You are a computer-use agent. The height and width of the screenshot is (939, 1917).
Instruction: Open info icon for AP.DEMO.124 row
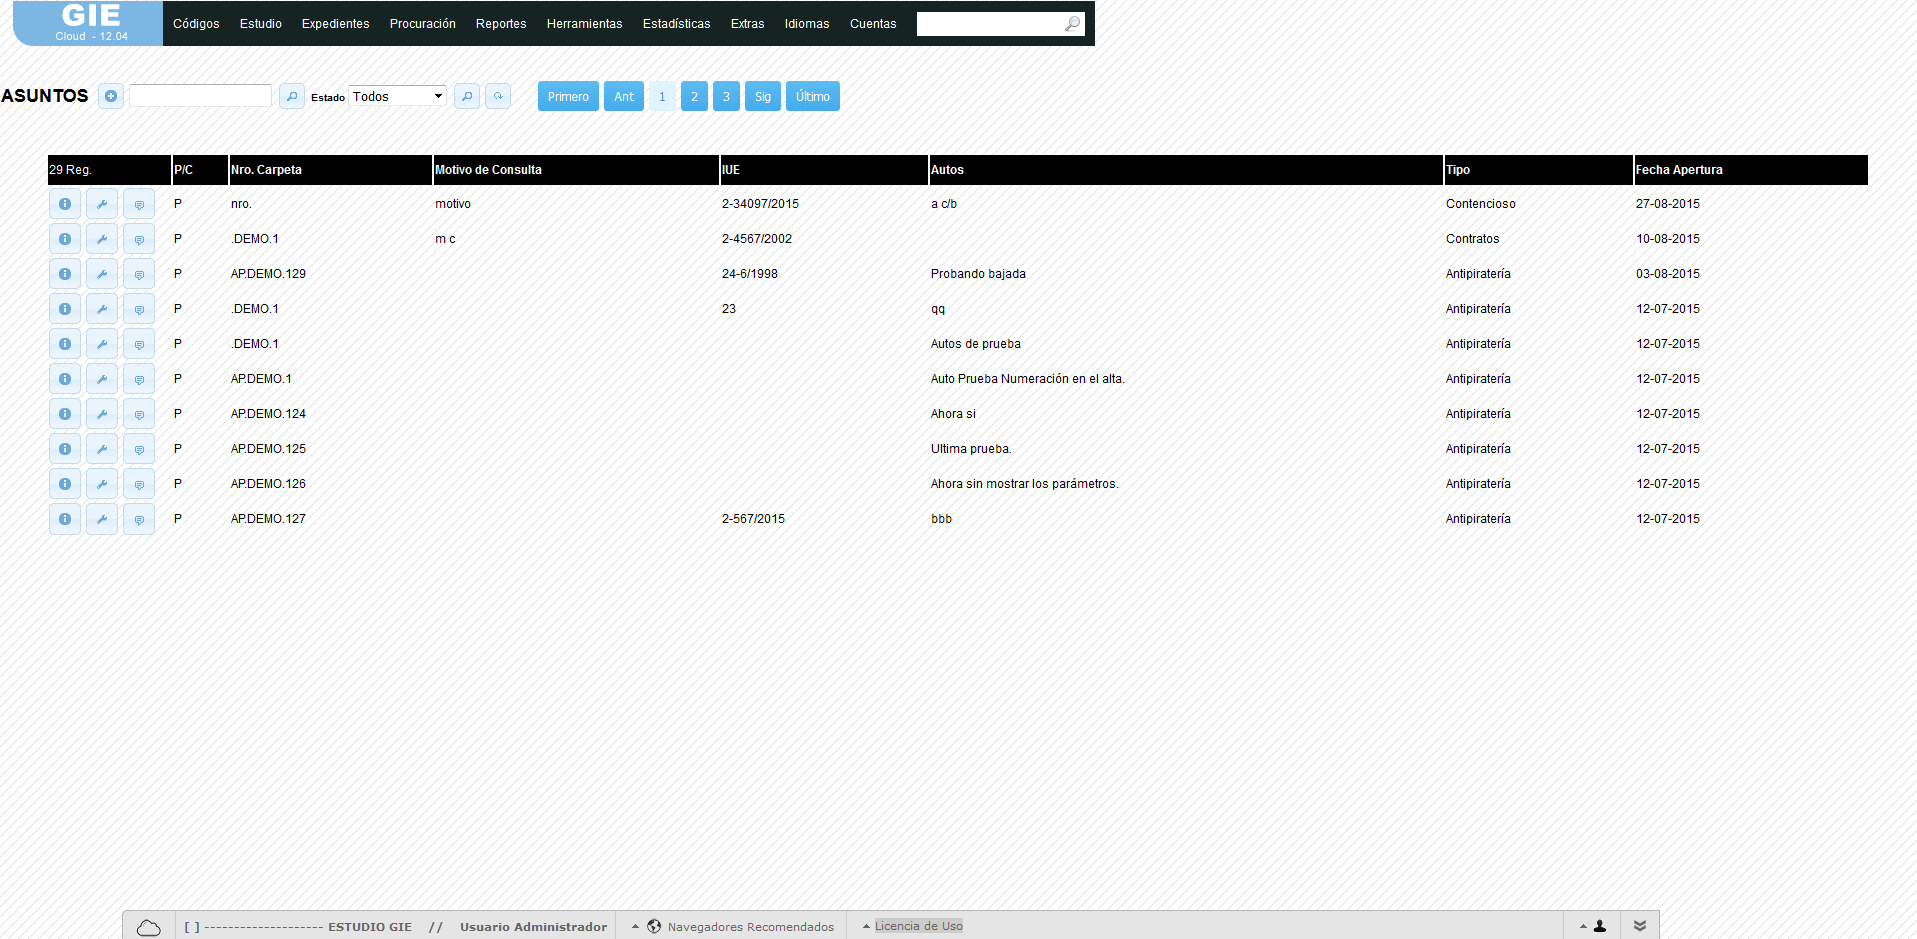coord(65,414)
